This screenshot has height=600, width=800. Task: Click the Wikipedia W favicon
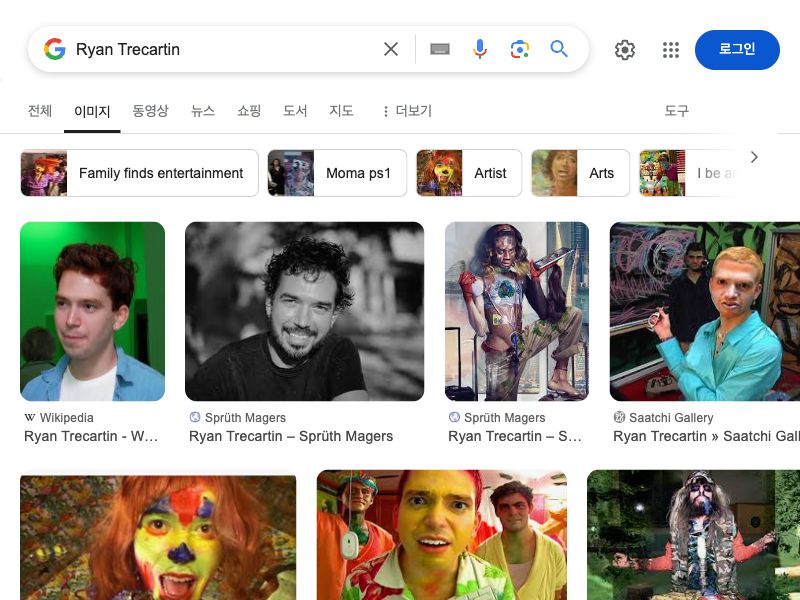click(x=30, y=417)
